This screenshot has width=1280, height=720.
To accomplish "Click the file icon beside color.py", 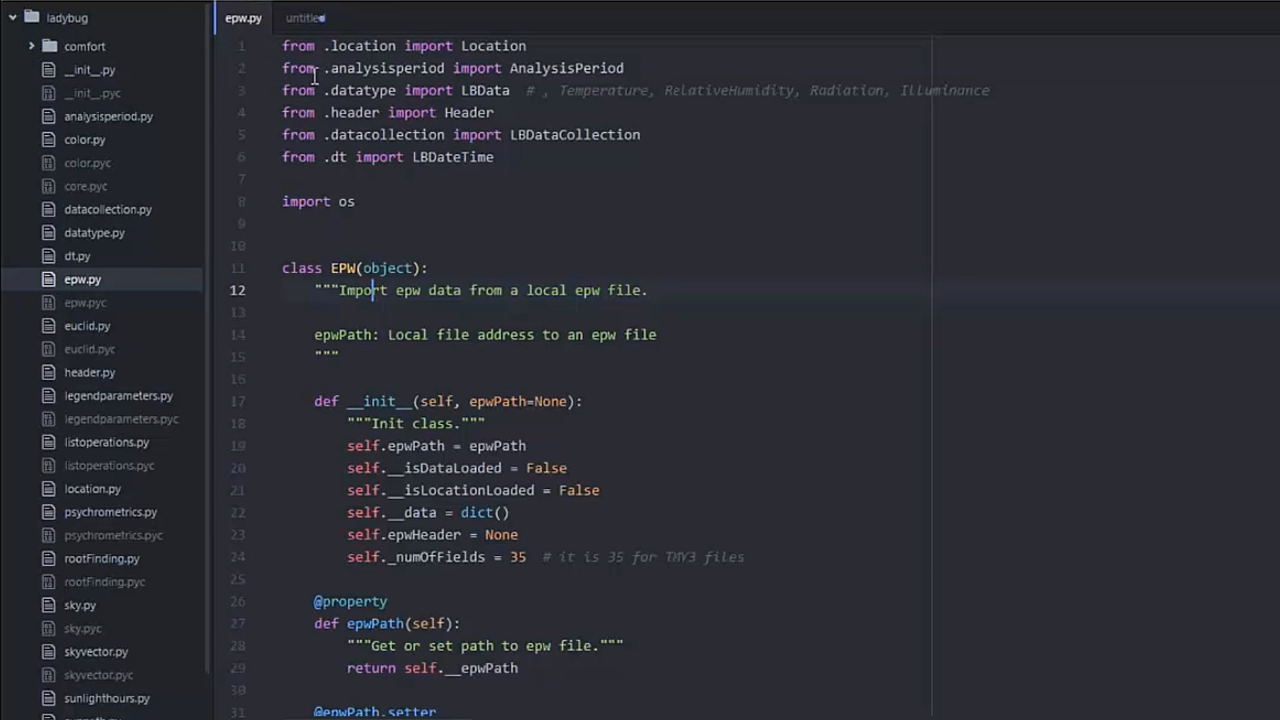I will pyautogui.click(x=49, y=139).
